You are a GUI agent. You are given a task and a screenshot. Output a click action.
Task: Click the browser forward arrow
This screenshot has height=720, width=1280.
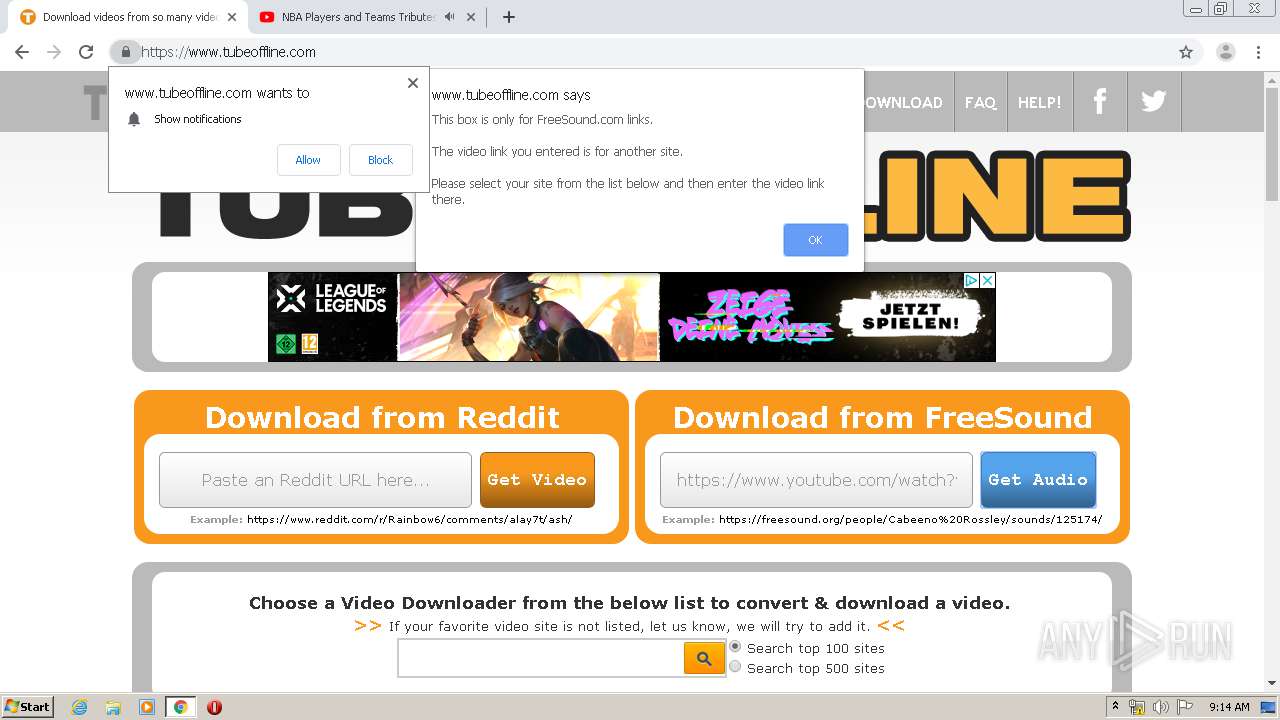54,52
